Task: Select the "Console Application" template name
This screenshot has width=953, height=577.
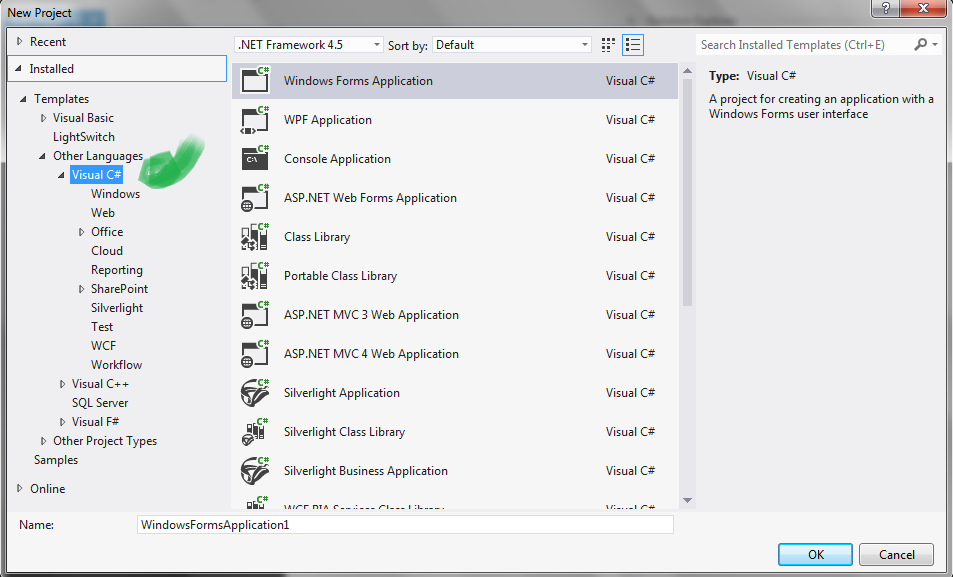Action: pyautogui.click(x=337, y=159)
